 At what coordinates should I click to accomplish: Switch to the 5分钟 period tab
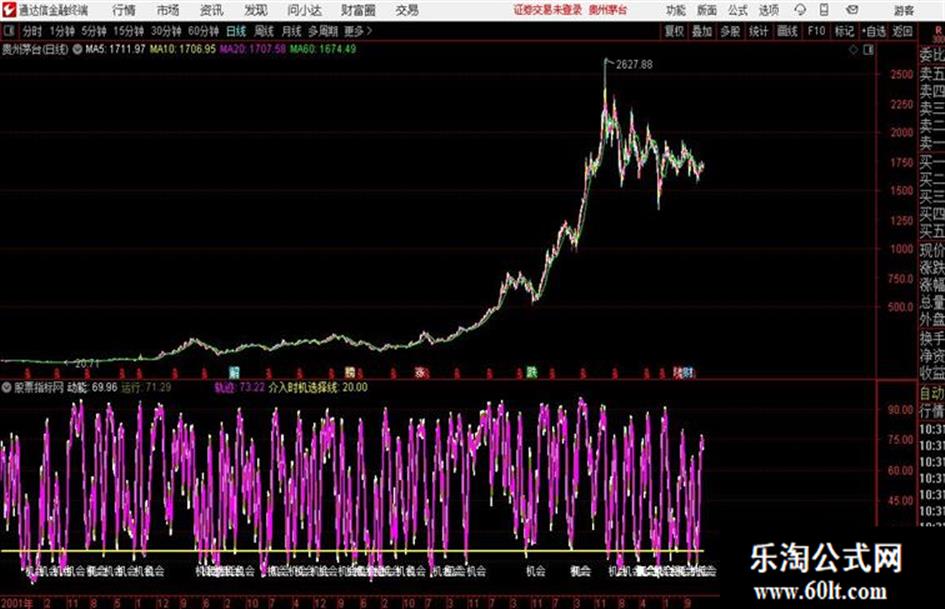tap(94, 31)
